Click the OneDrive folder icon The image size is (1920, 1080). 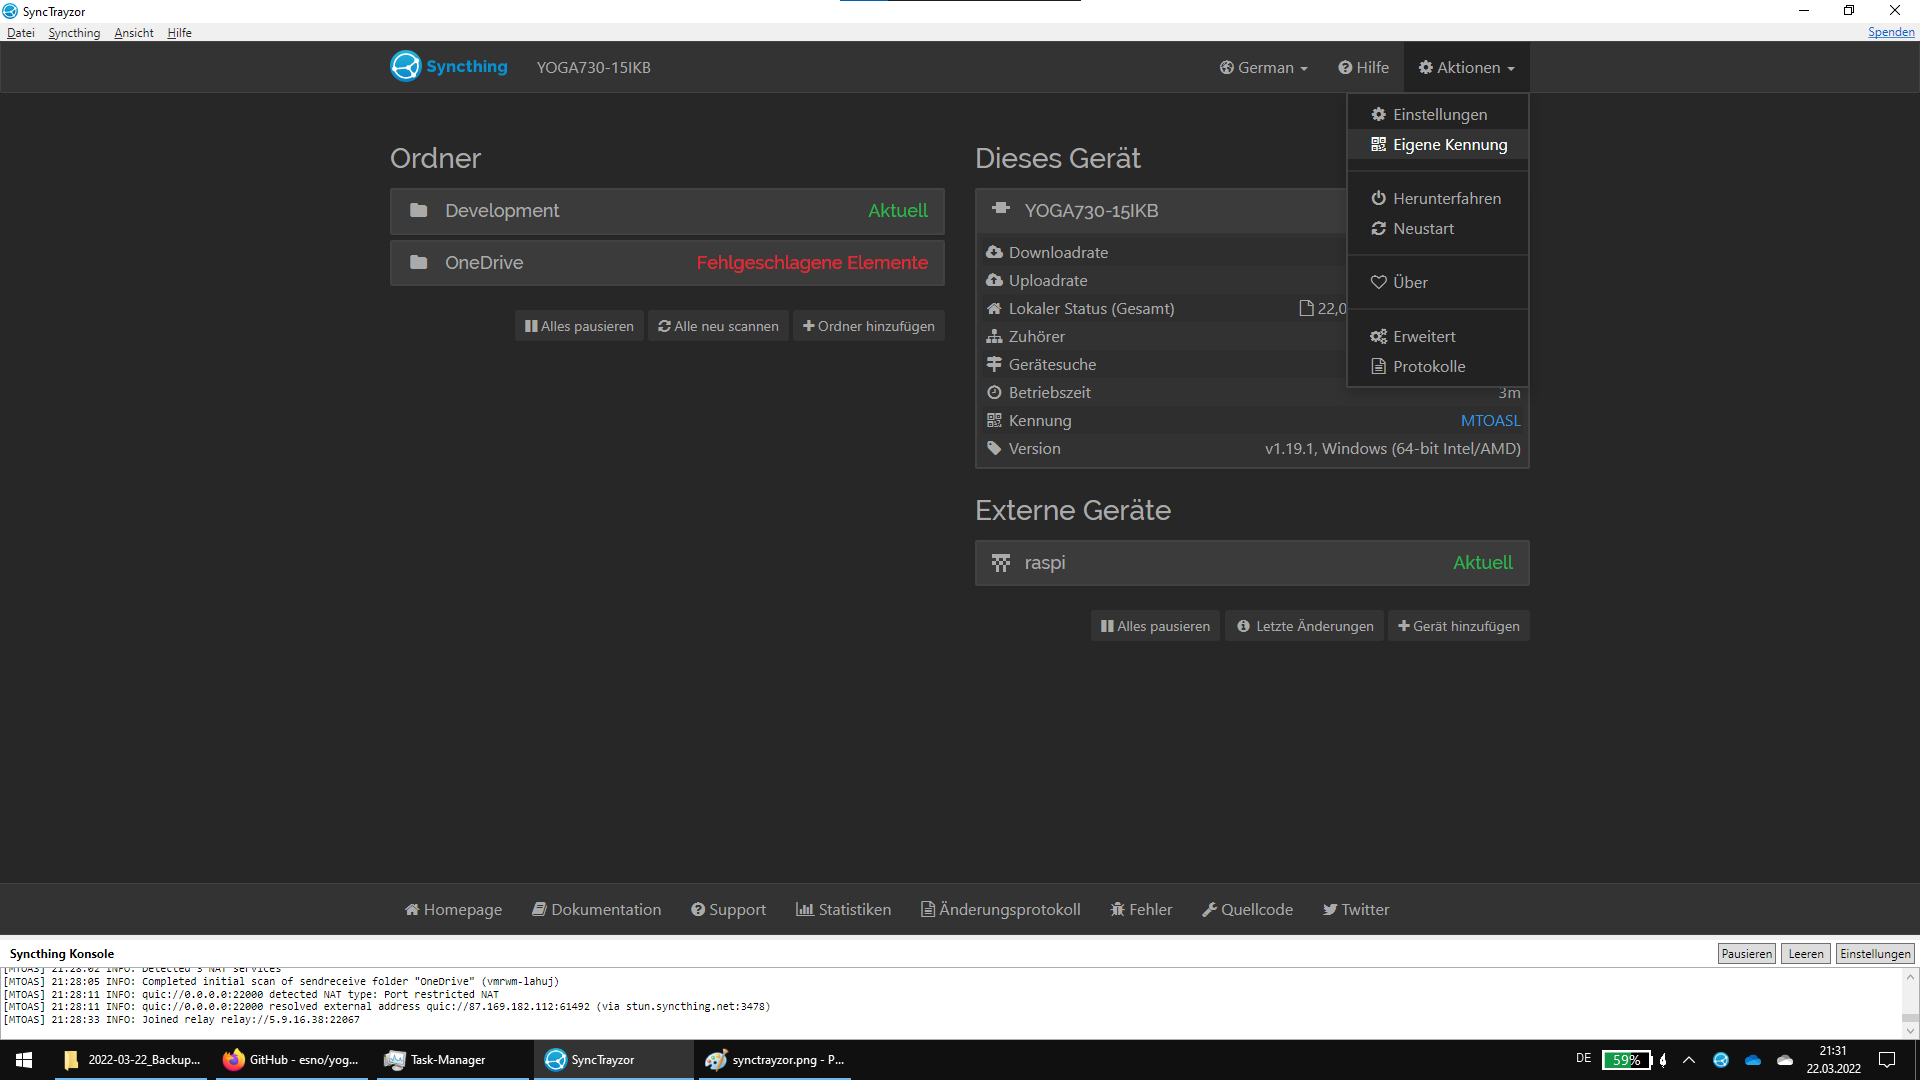(x=419, y=262)
